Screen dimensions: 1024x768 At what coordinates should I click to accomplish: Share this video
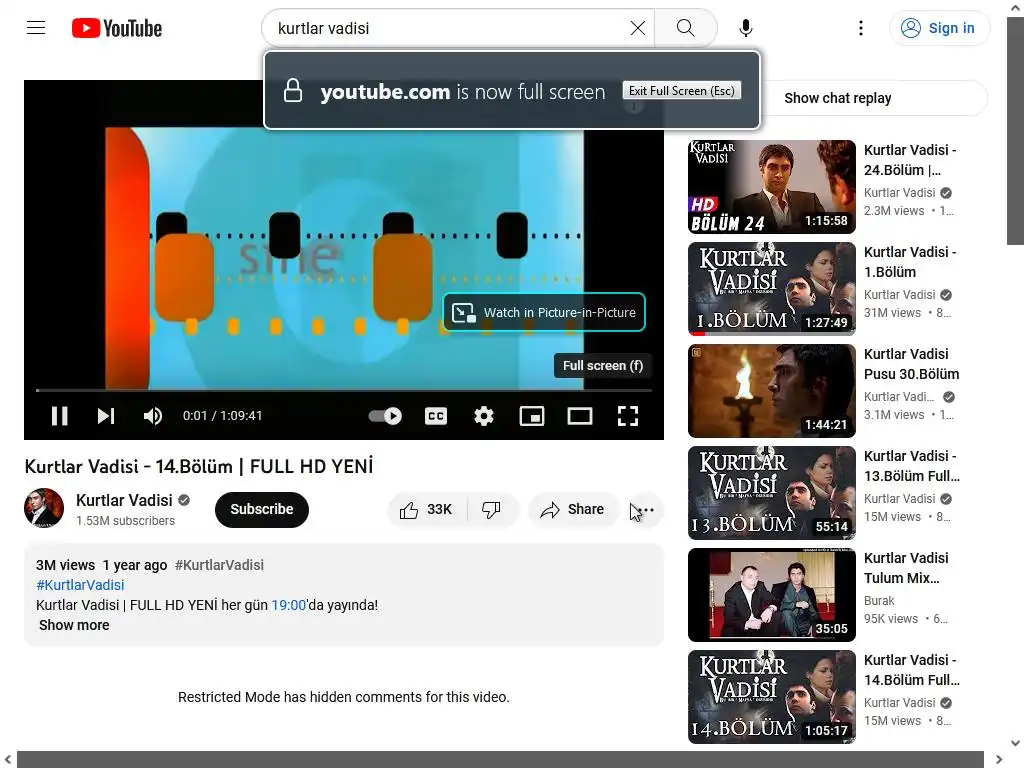[572, 509]
